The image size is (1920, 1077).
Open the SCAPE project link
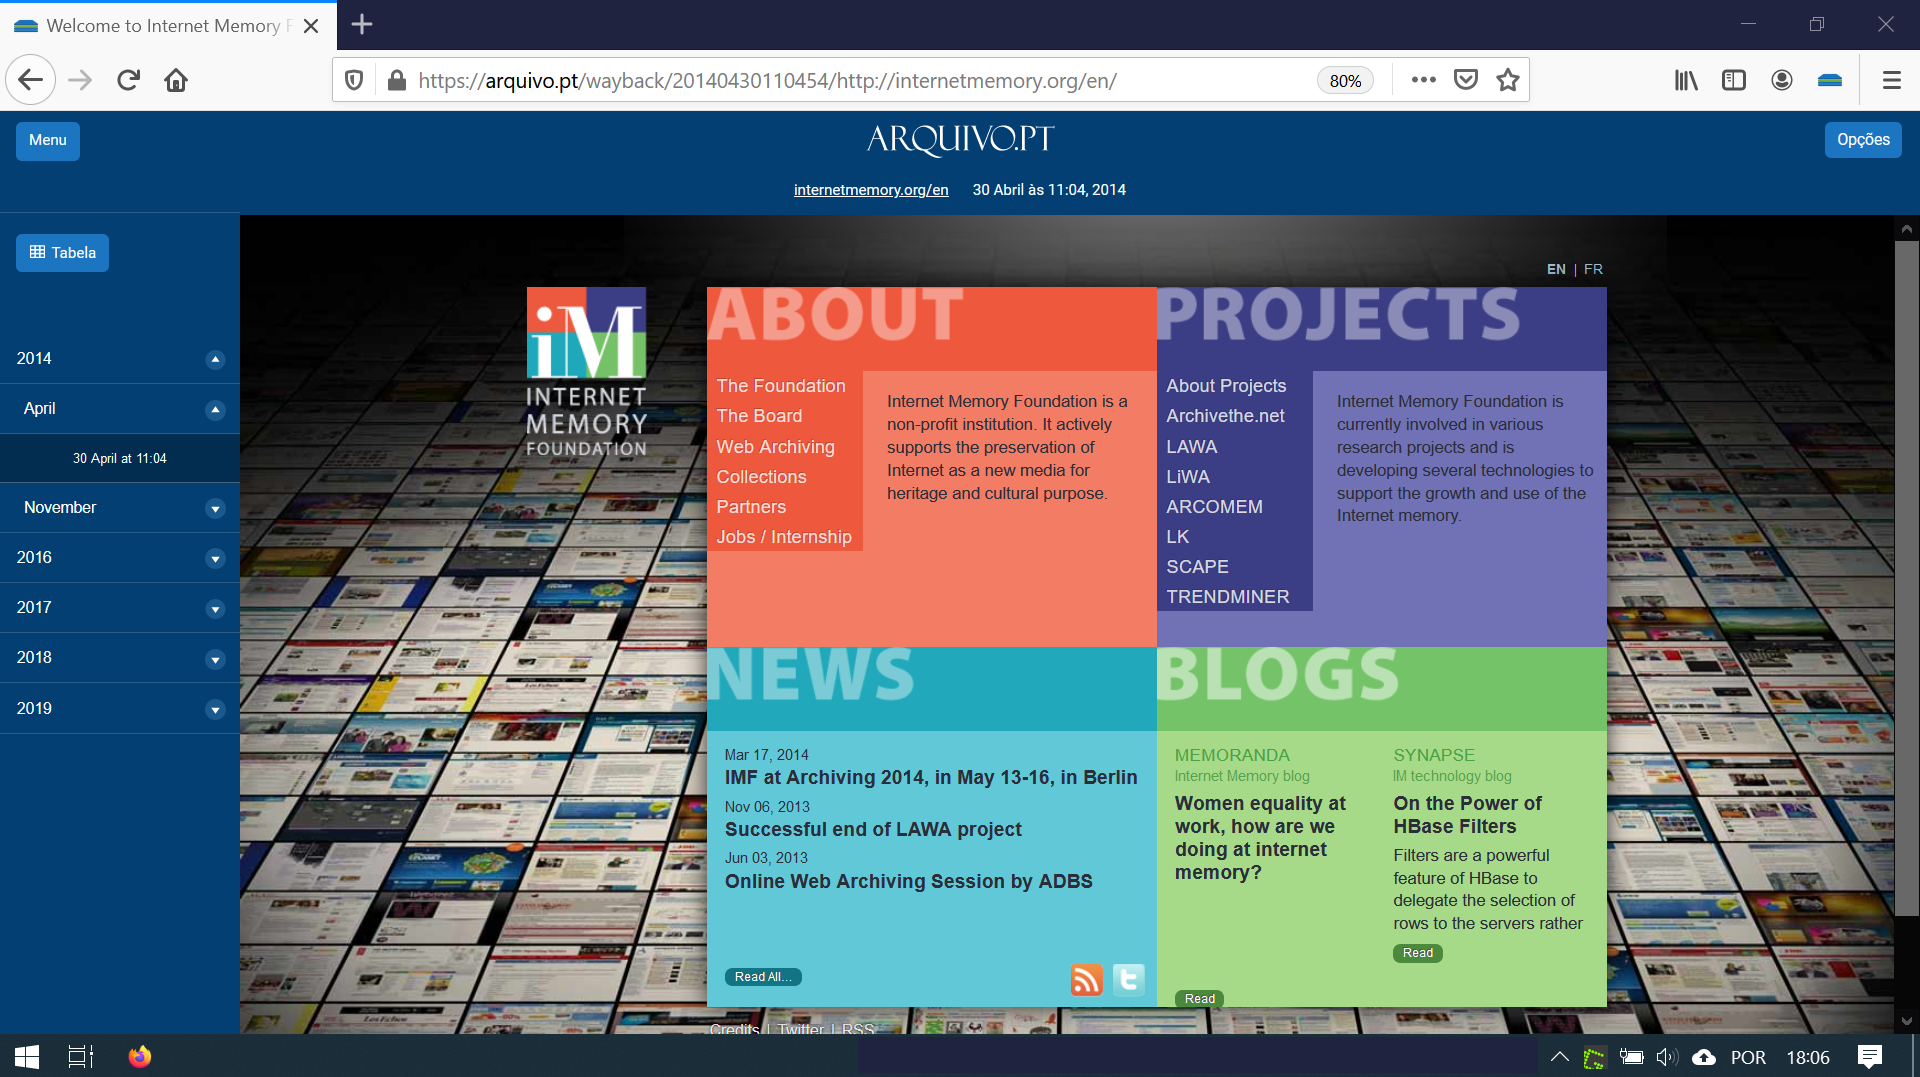point(1197,567)
